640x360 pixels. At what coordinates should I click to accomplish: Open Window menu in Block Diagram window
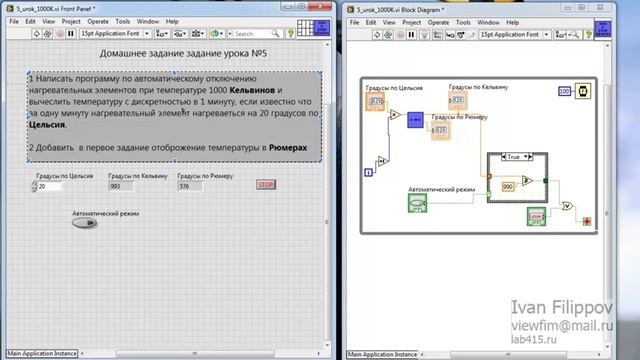click(x=488, y=22)
